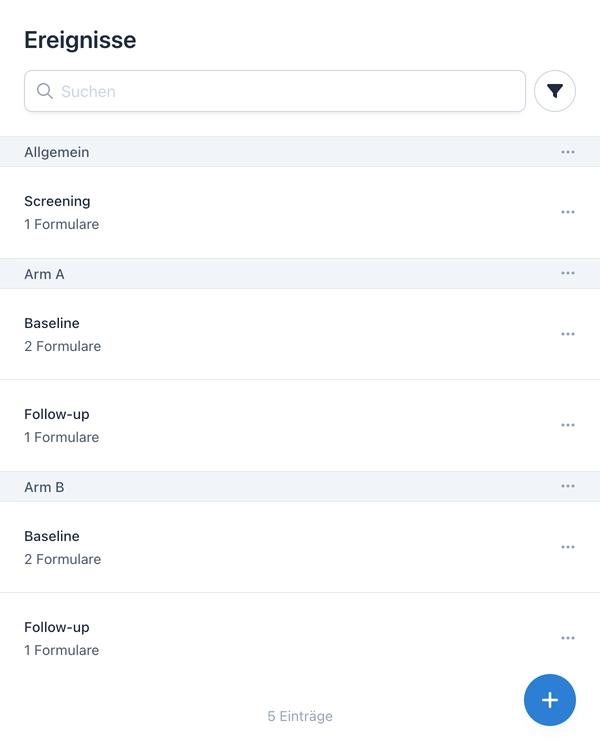Click the Arm B group header
Viewport: 600px width, 750px height.
(x=250, y=487)
